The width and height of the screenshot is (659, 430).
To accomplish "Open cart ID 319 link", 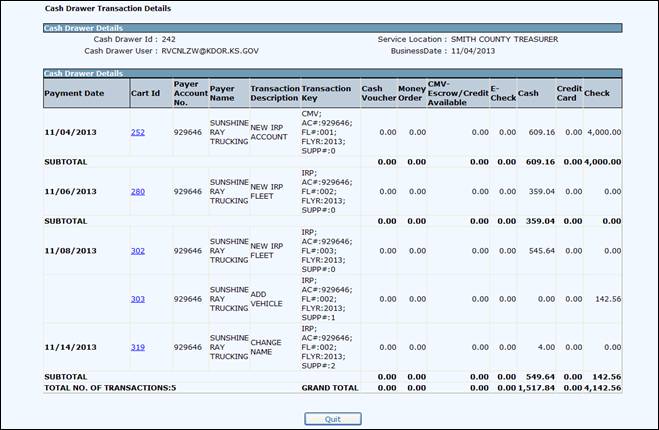I will (137, 347).
